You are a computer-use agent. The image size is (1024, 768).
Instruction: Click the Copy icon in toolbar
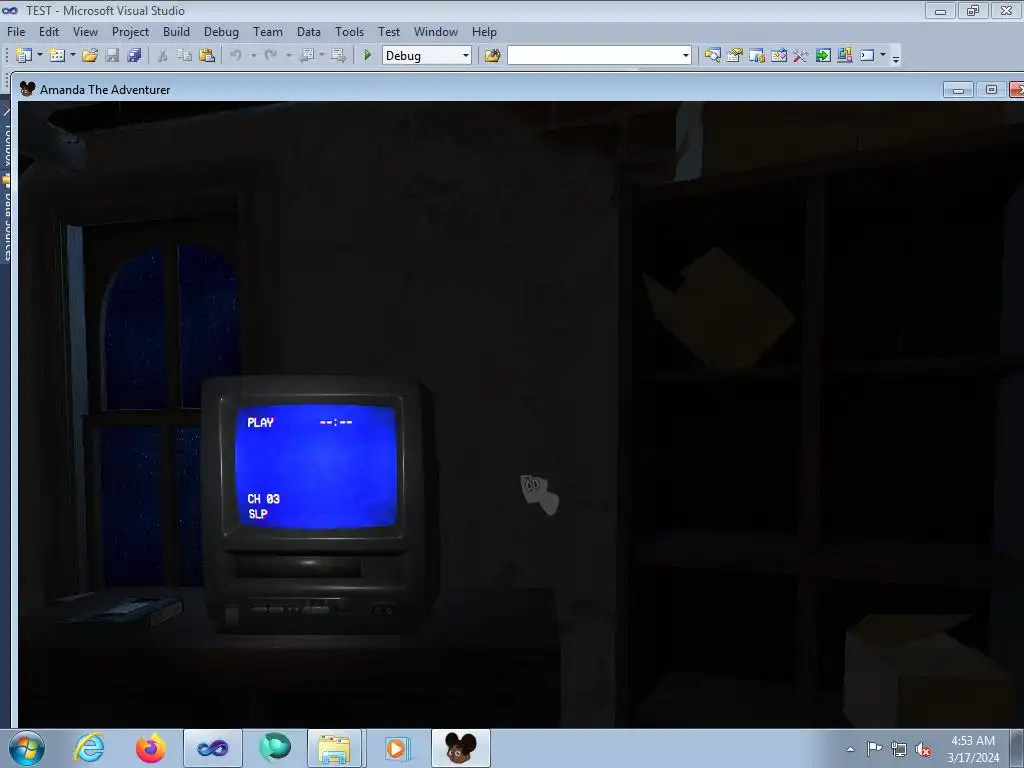coord(185,56)
